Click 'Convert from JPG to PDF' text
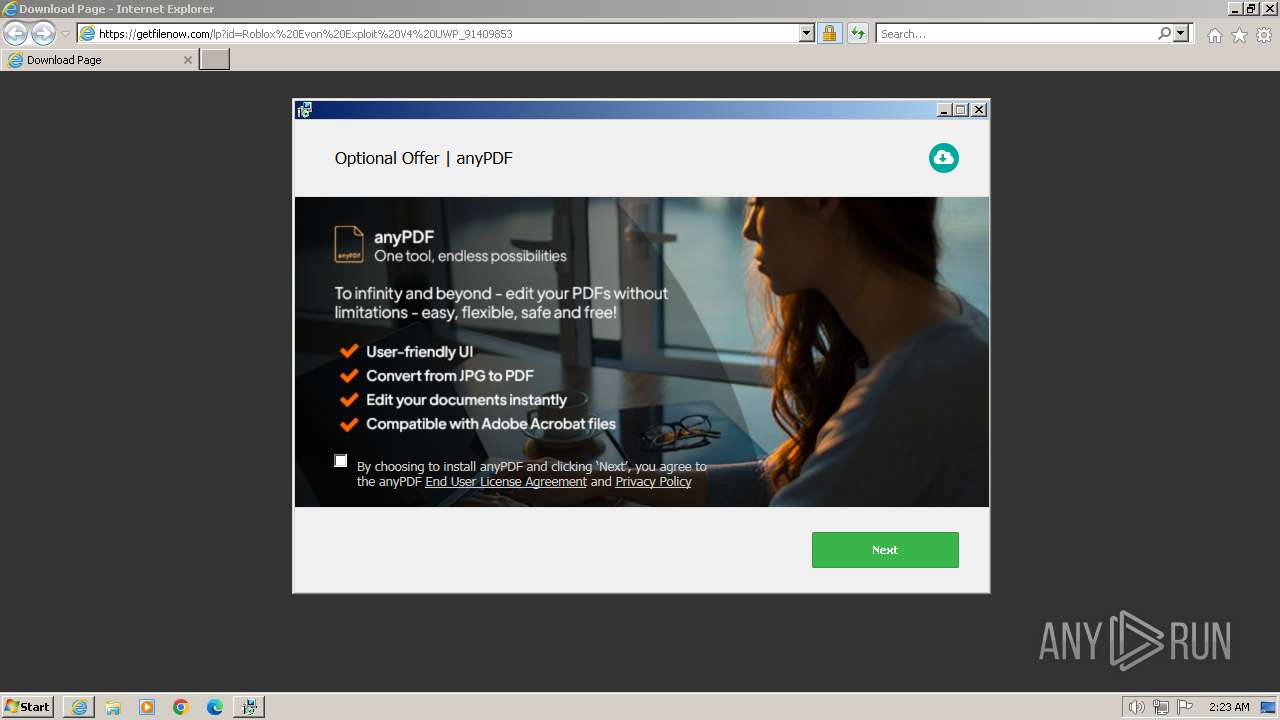 point(450,376)
